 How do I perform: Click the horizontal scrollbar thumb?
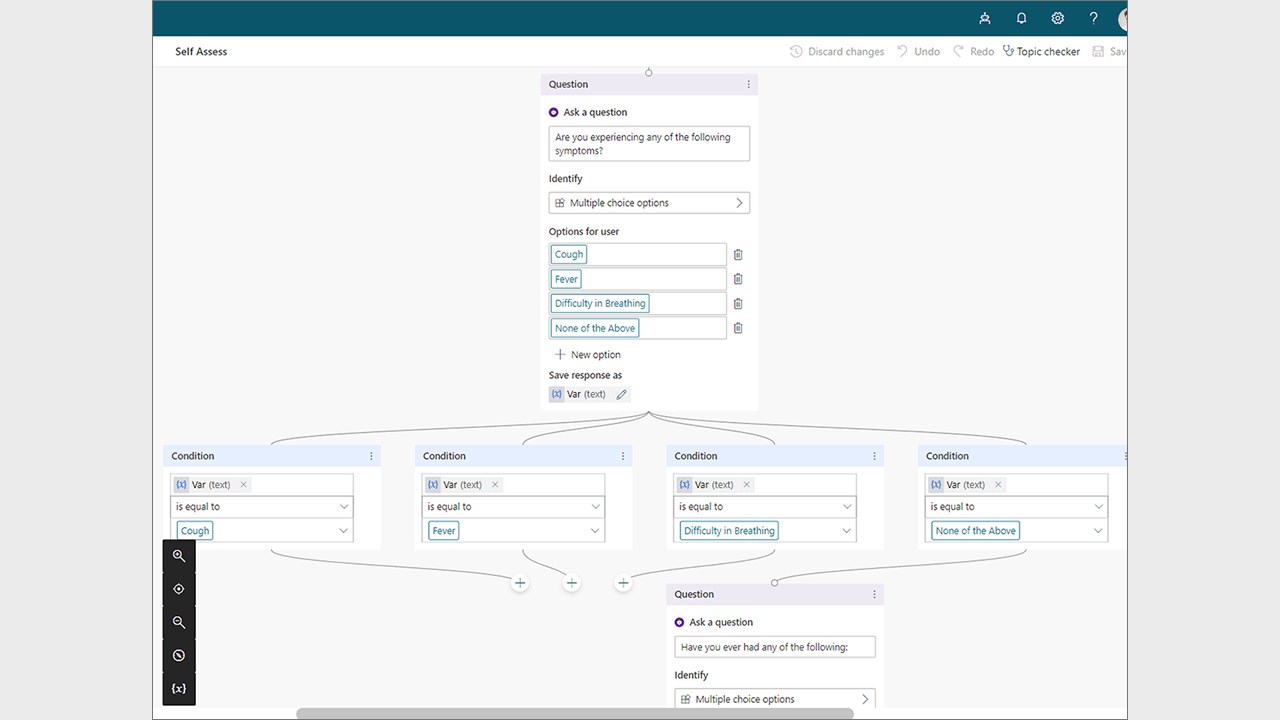pyautogui.click(x=575, y=714)
